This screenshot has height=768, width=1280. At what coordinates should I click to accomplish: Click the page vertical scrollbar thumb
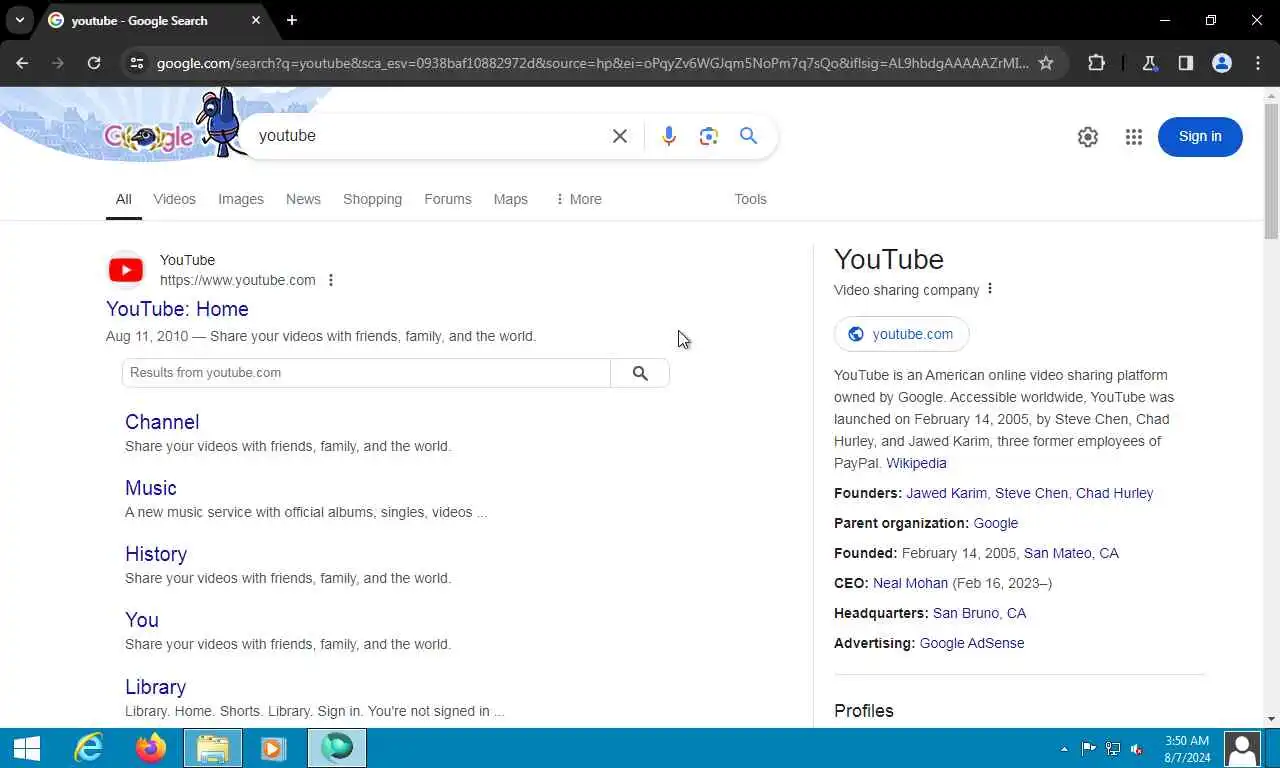(1271, 171)
